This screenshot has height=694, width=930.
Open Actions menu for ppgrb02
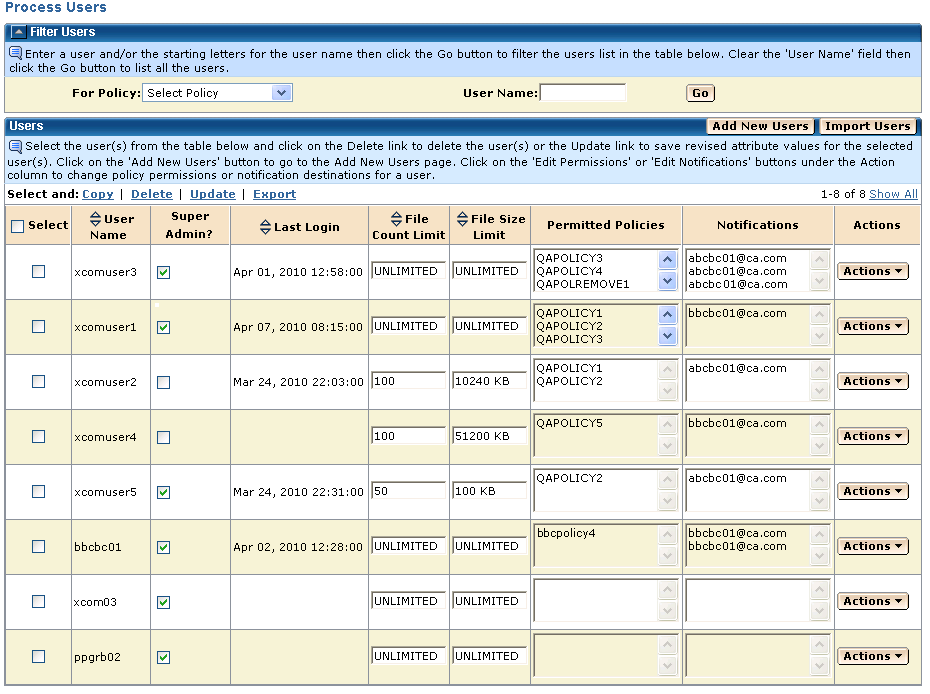pos(872,656)
